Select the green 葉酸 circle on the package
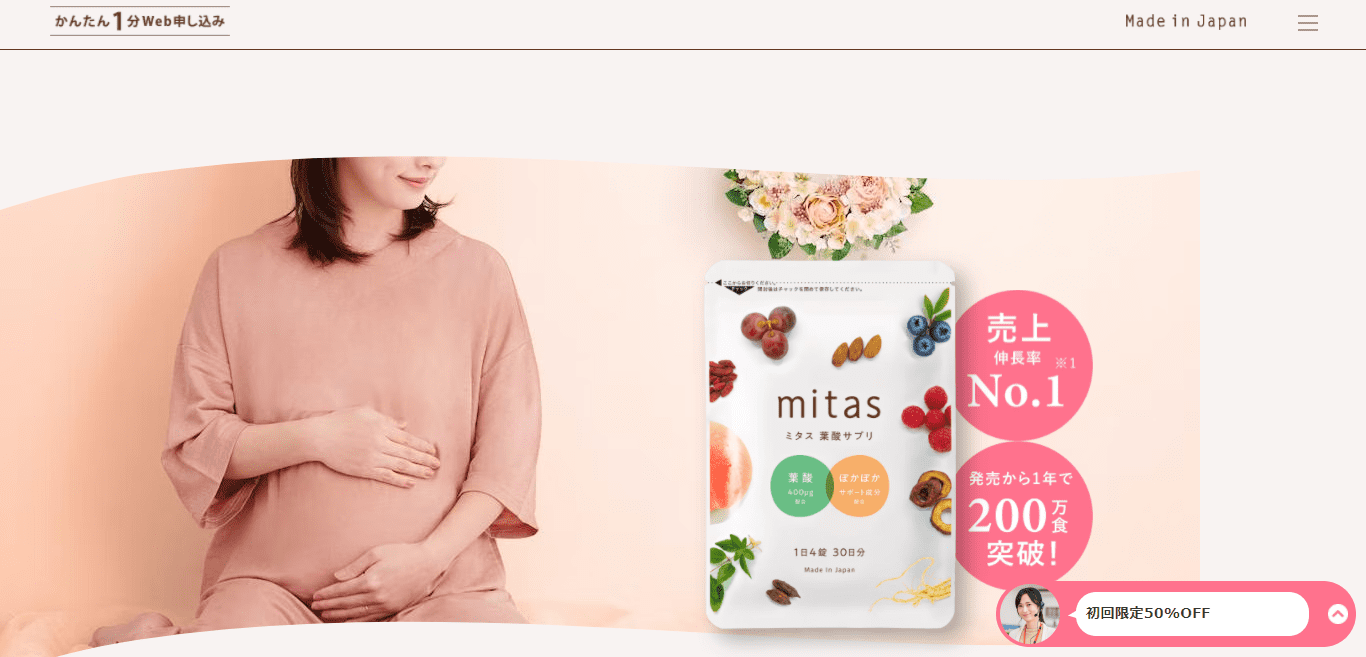Screen dimensions: 1366x657 (x=802, y=486)
